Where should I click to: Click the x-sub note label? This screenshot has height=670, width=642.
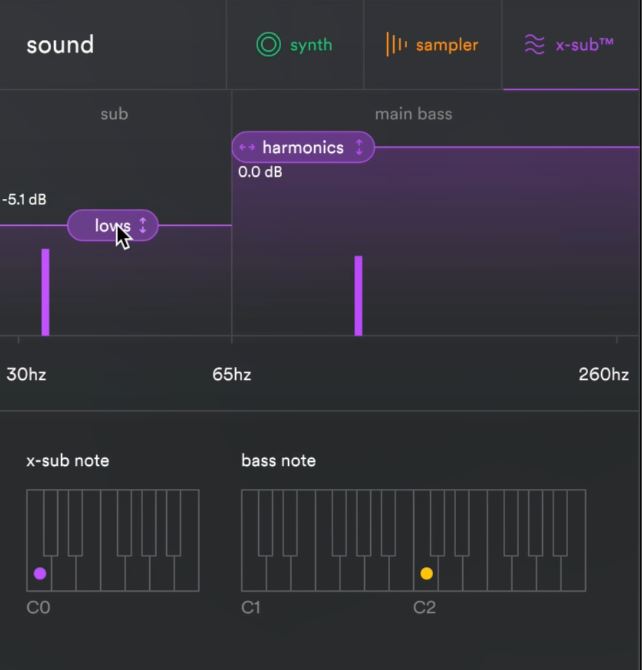(68, 461)
